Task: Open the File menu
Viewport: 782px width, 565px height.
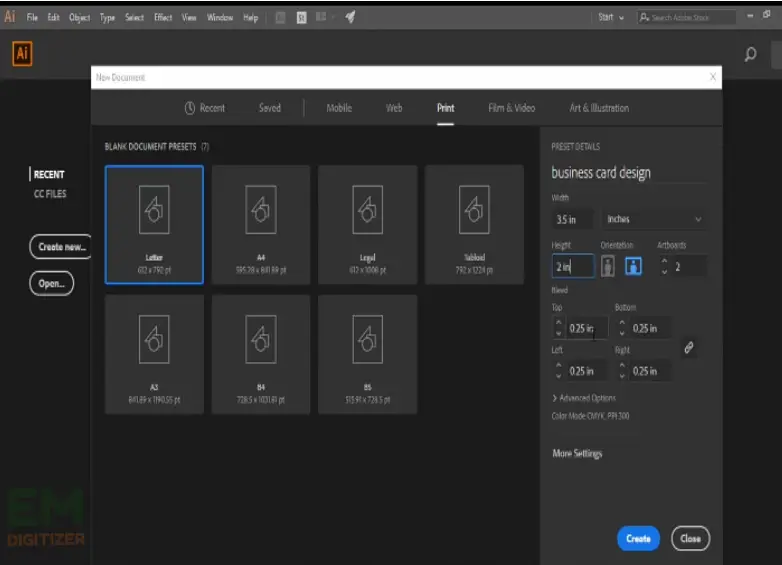Action: pos(32,17)
